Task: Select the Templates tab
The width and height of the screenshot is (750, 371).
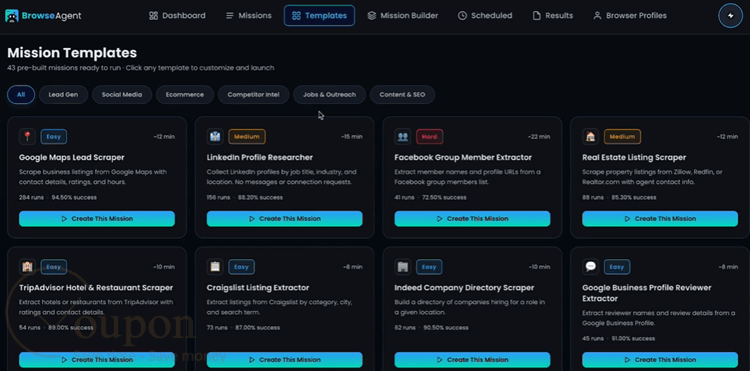Action: tap(320, 16)
